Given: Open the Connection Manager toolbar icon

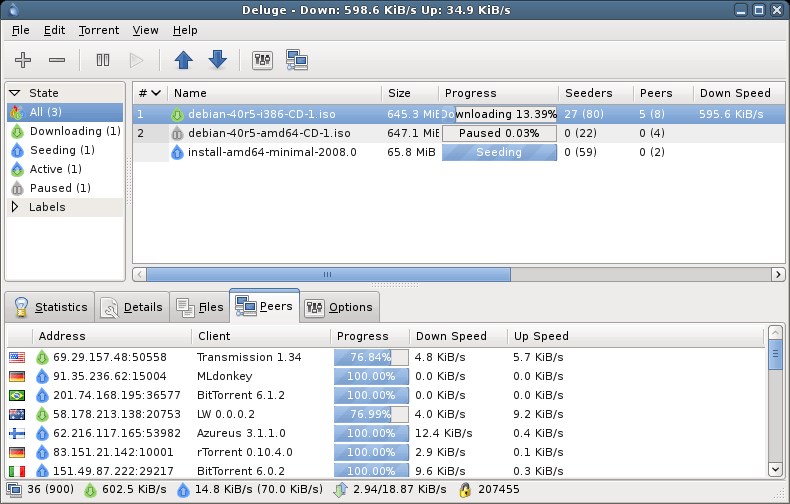Looking at the screenshot, I should (297, 60).
